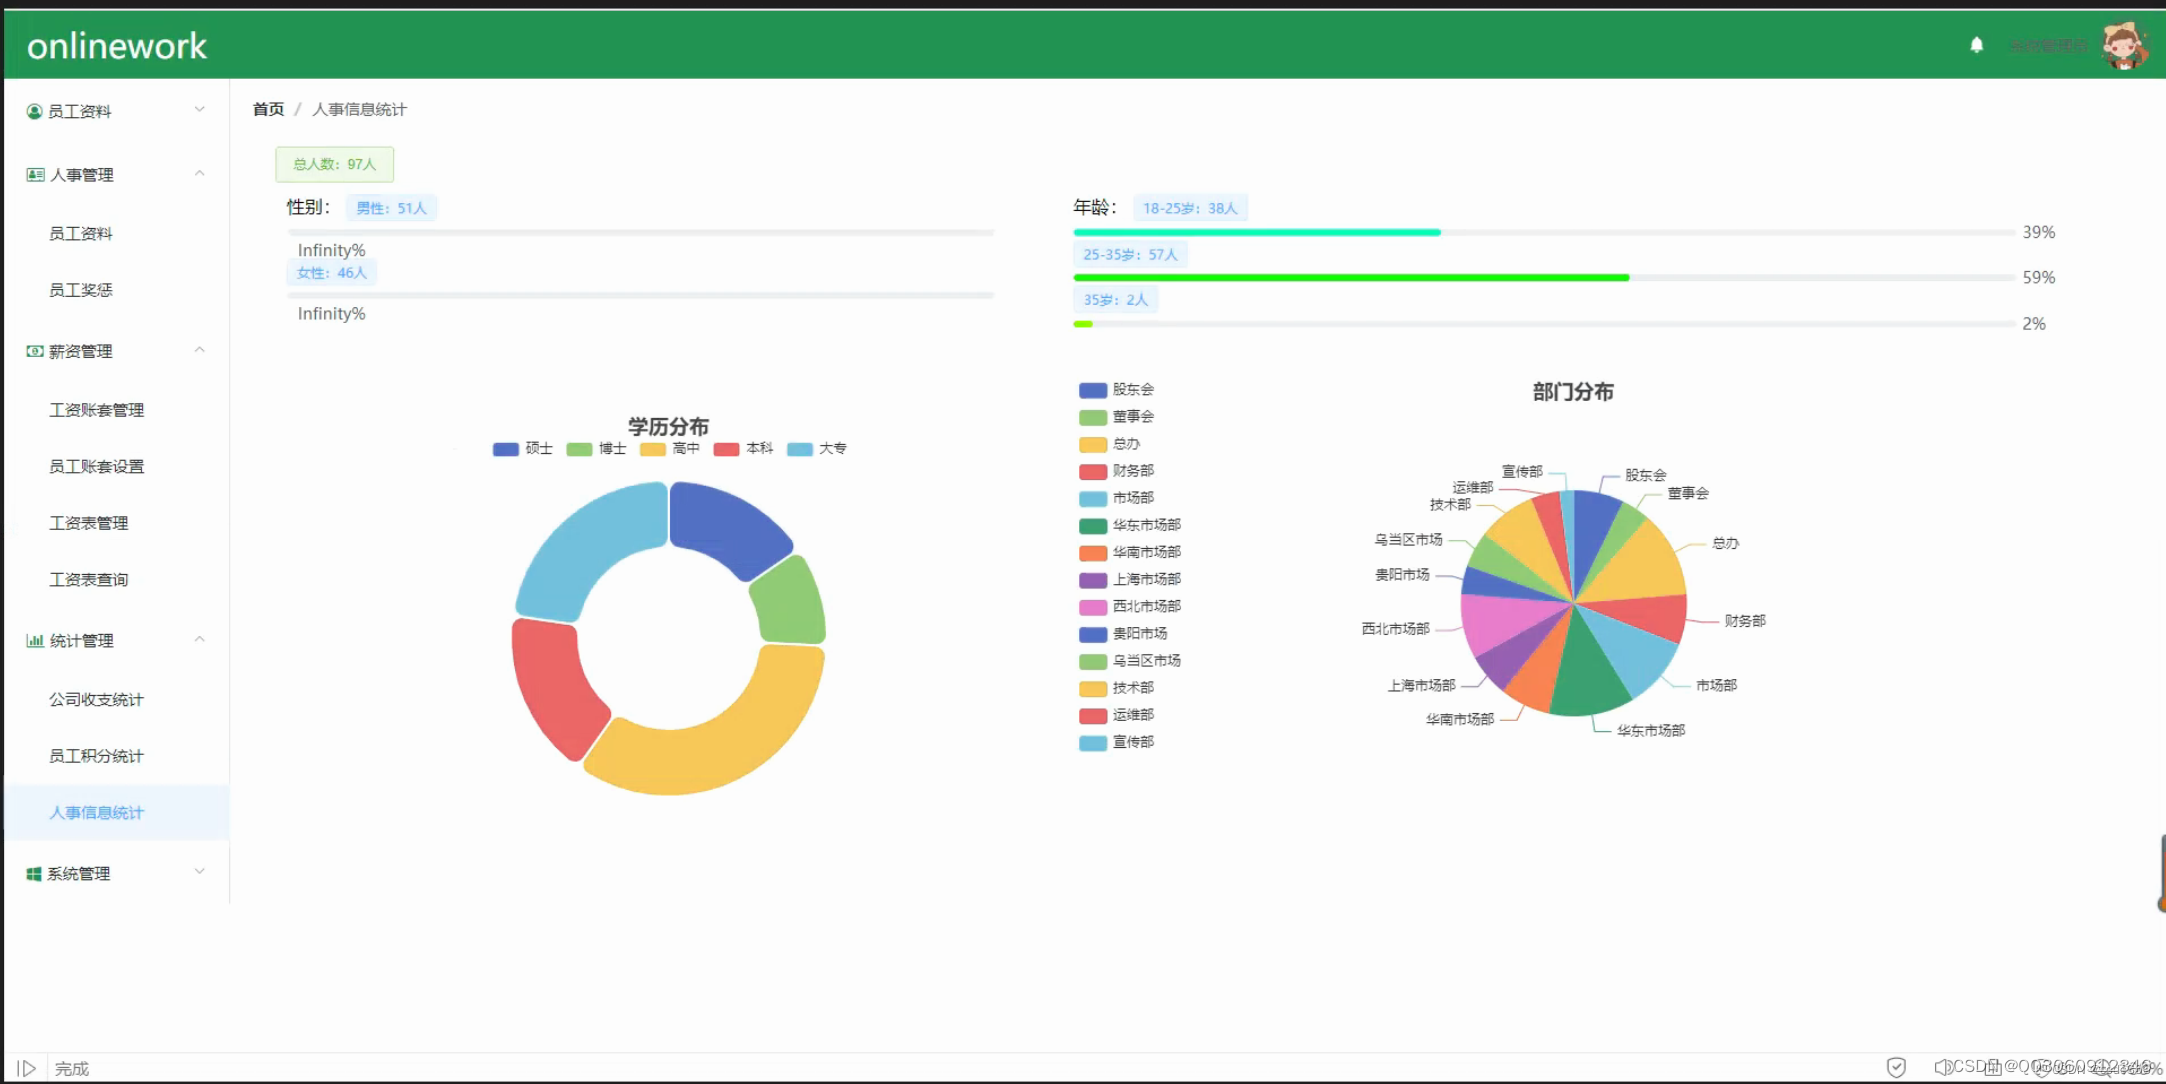2166x1084 pixels.
Task: Select 员工积分统计 in sidebar
Action: pyautogui.click(x=97, y=756)
